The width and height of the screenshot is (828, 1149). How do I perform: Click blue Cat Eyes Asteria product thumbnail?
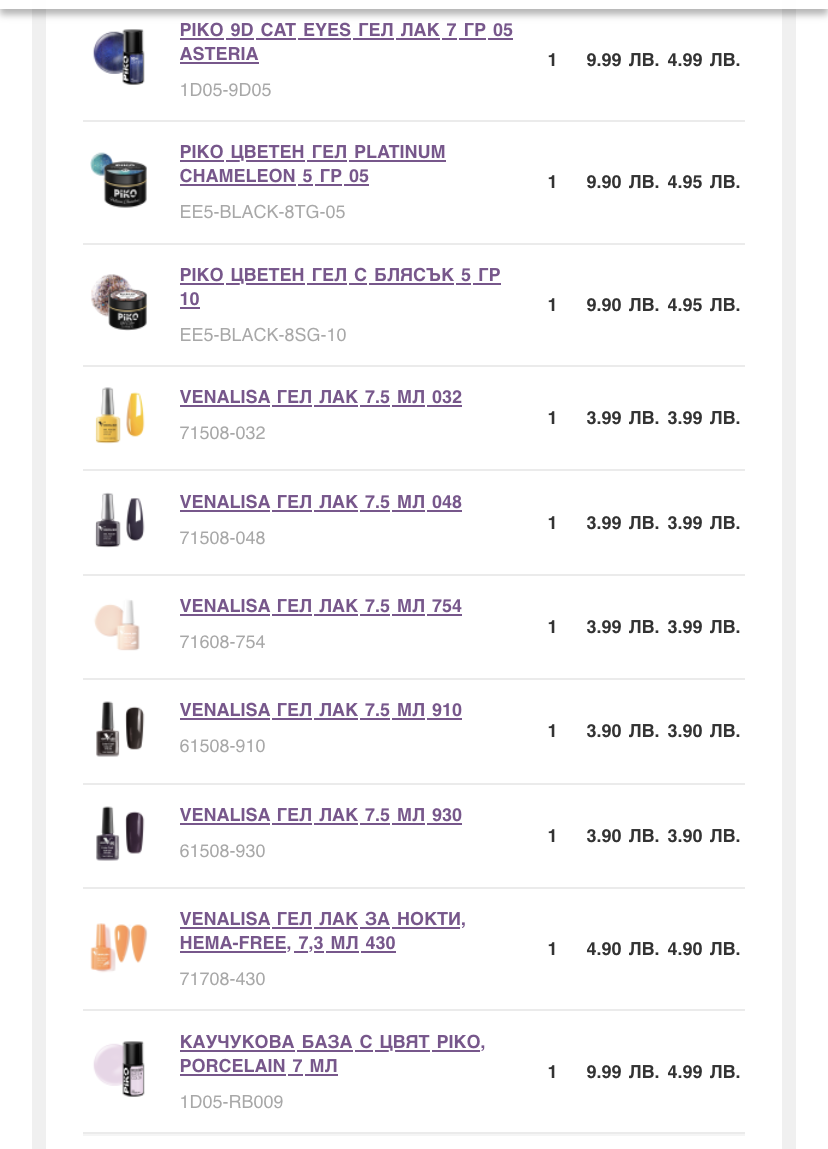tap(119, 56)
